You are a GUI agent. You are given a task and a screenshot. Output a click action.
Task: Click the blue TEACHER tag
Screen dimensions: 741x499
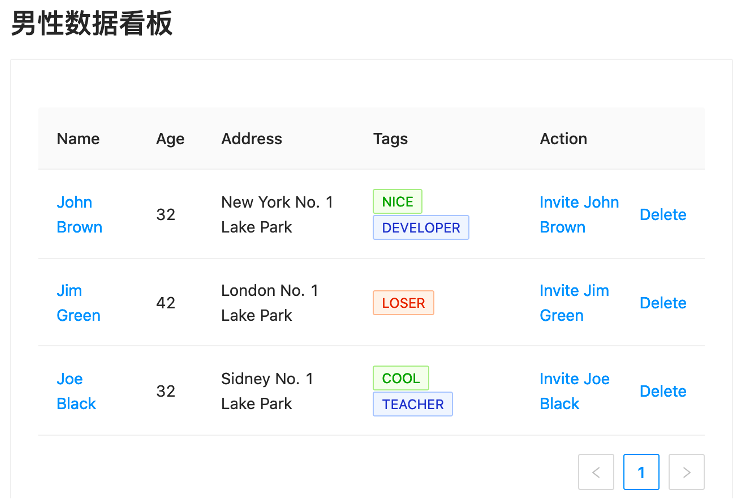[x=413, y=404]
